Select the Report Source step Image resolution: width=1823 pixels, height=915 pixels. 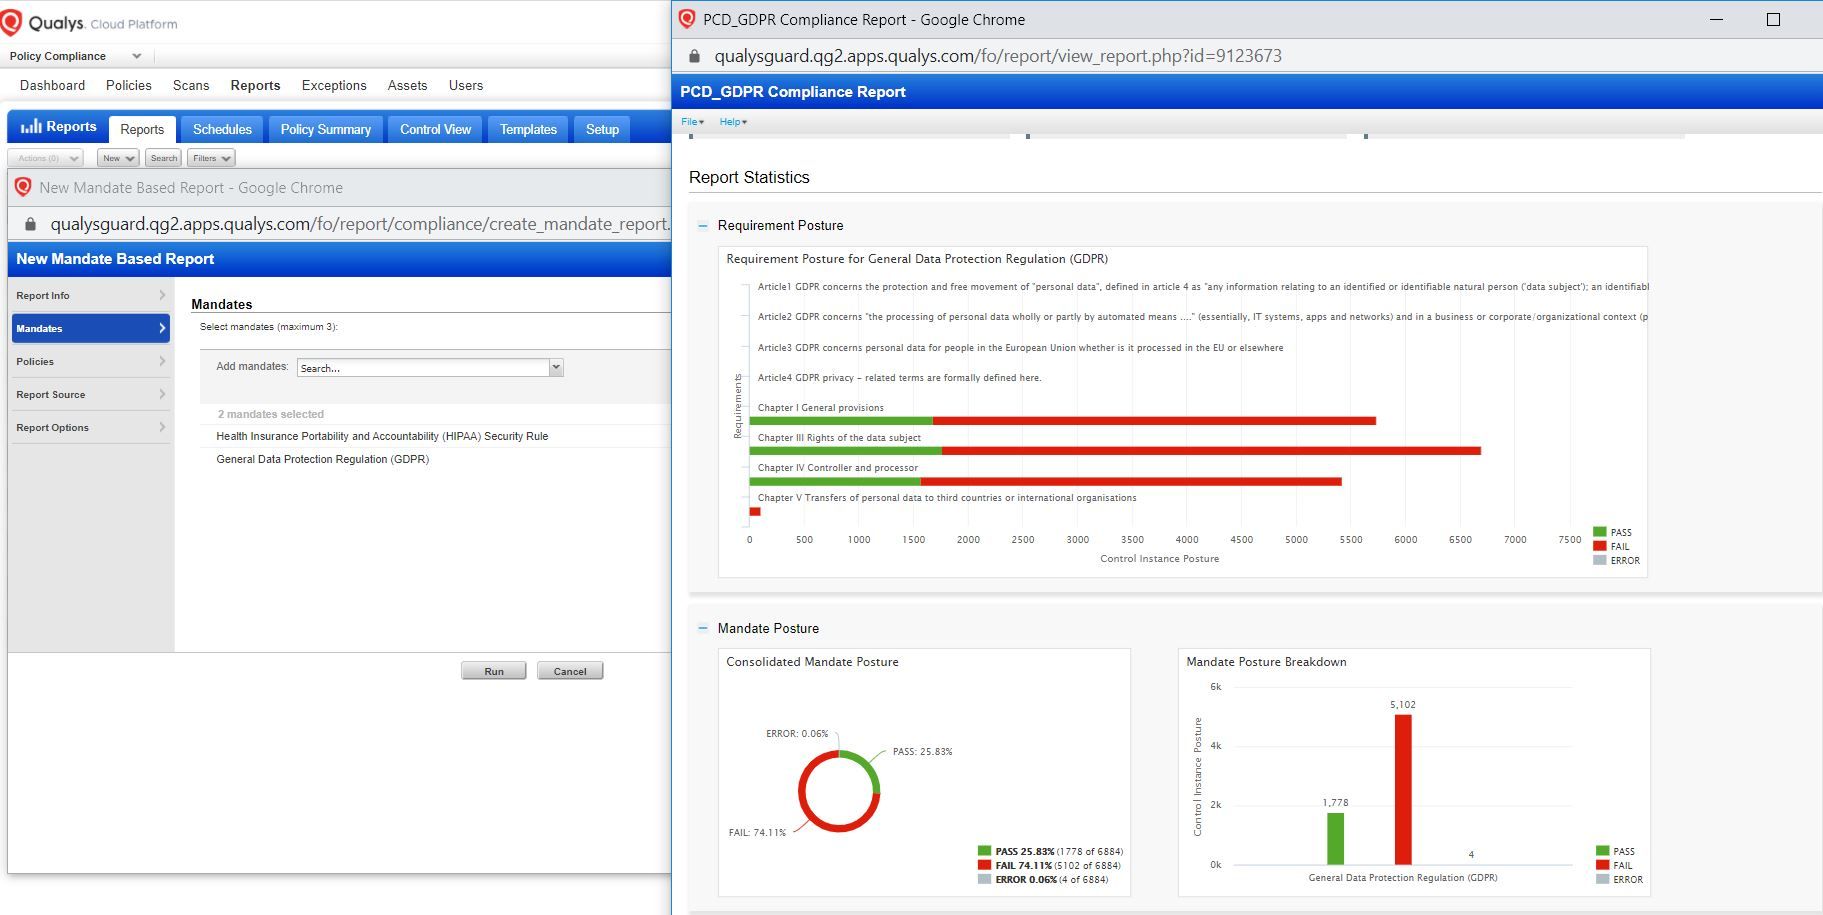pyautogui.click(x=91, y=394)
